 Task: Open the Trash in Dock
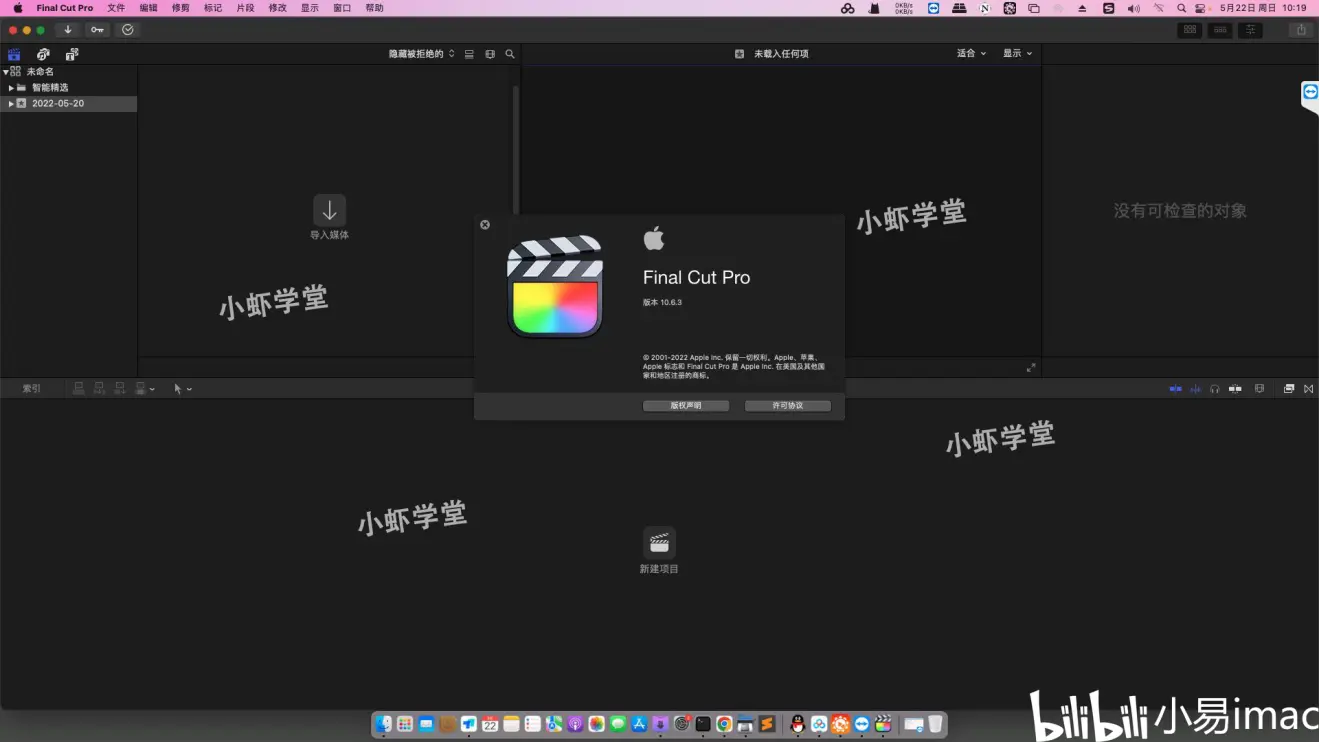pos(935,724)
